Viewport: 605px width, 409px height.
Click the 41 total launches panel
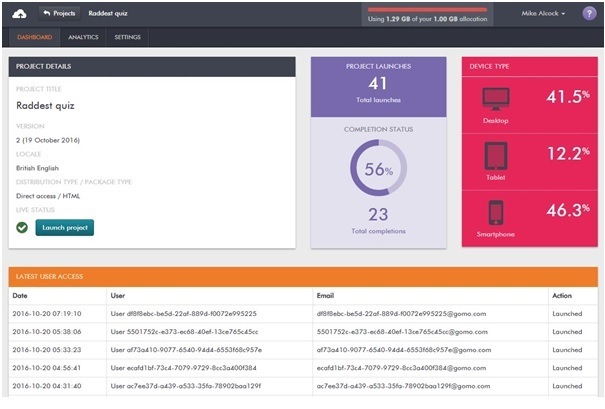(378, 87)
